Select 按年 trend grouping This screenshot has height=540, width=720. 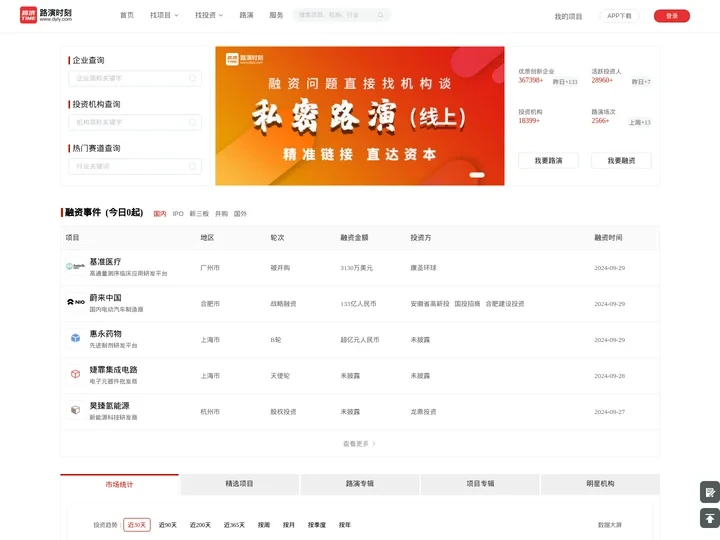click(344, 525)
